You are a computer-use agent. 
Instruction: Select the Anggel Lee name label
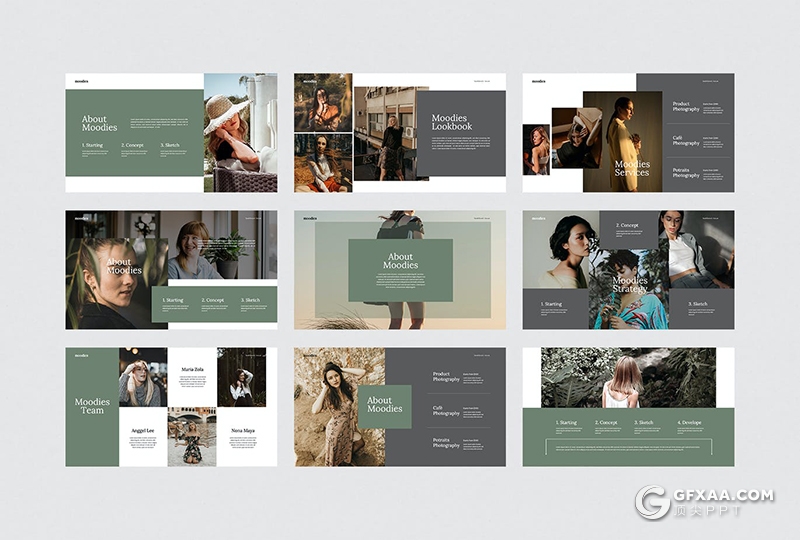click(142, 431)
